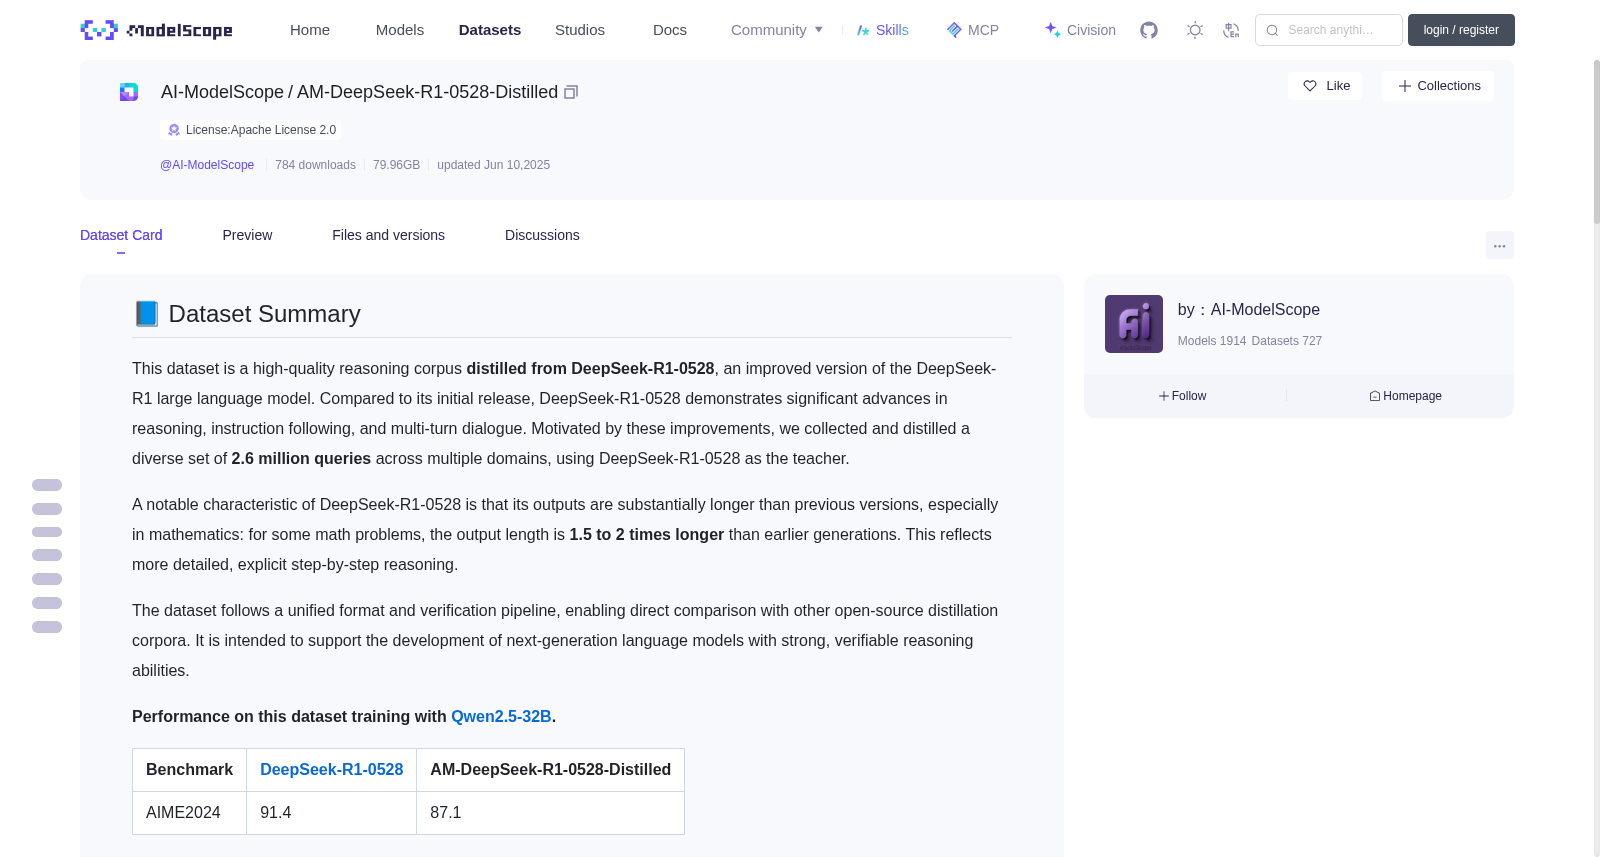This screenshot has width=1600, height=857.
Task: Click the Civision star icon
Action: (1052, 30)
